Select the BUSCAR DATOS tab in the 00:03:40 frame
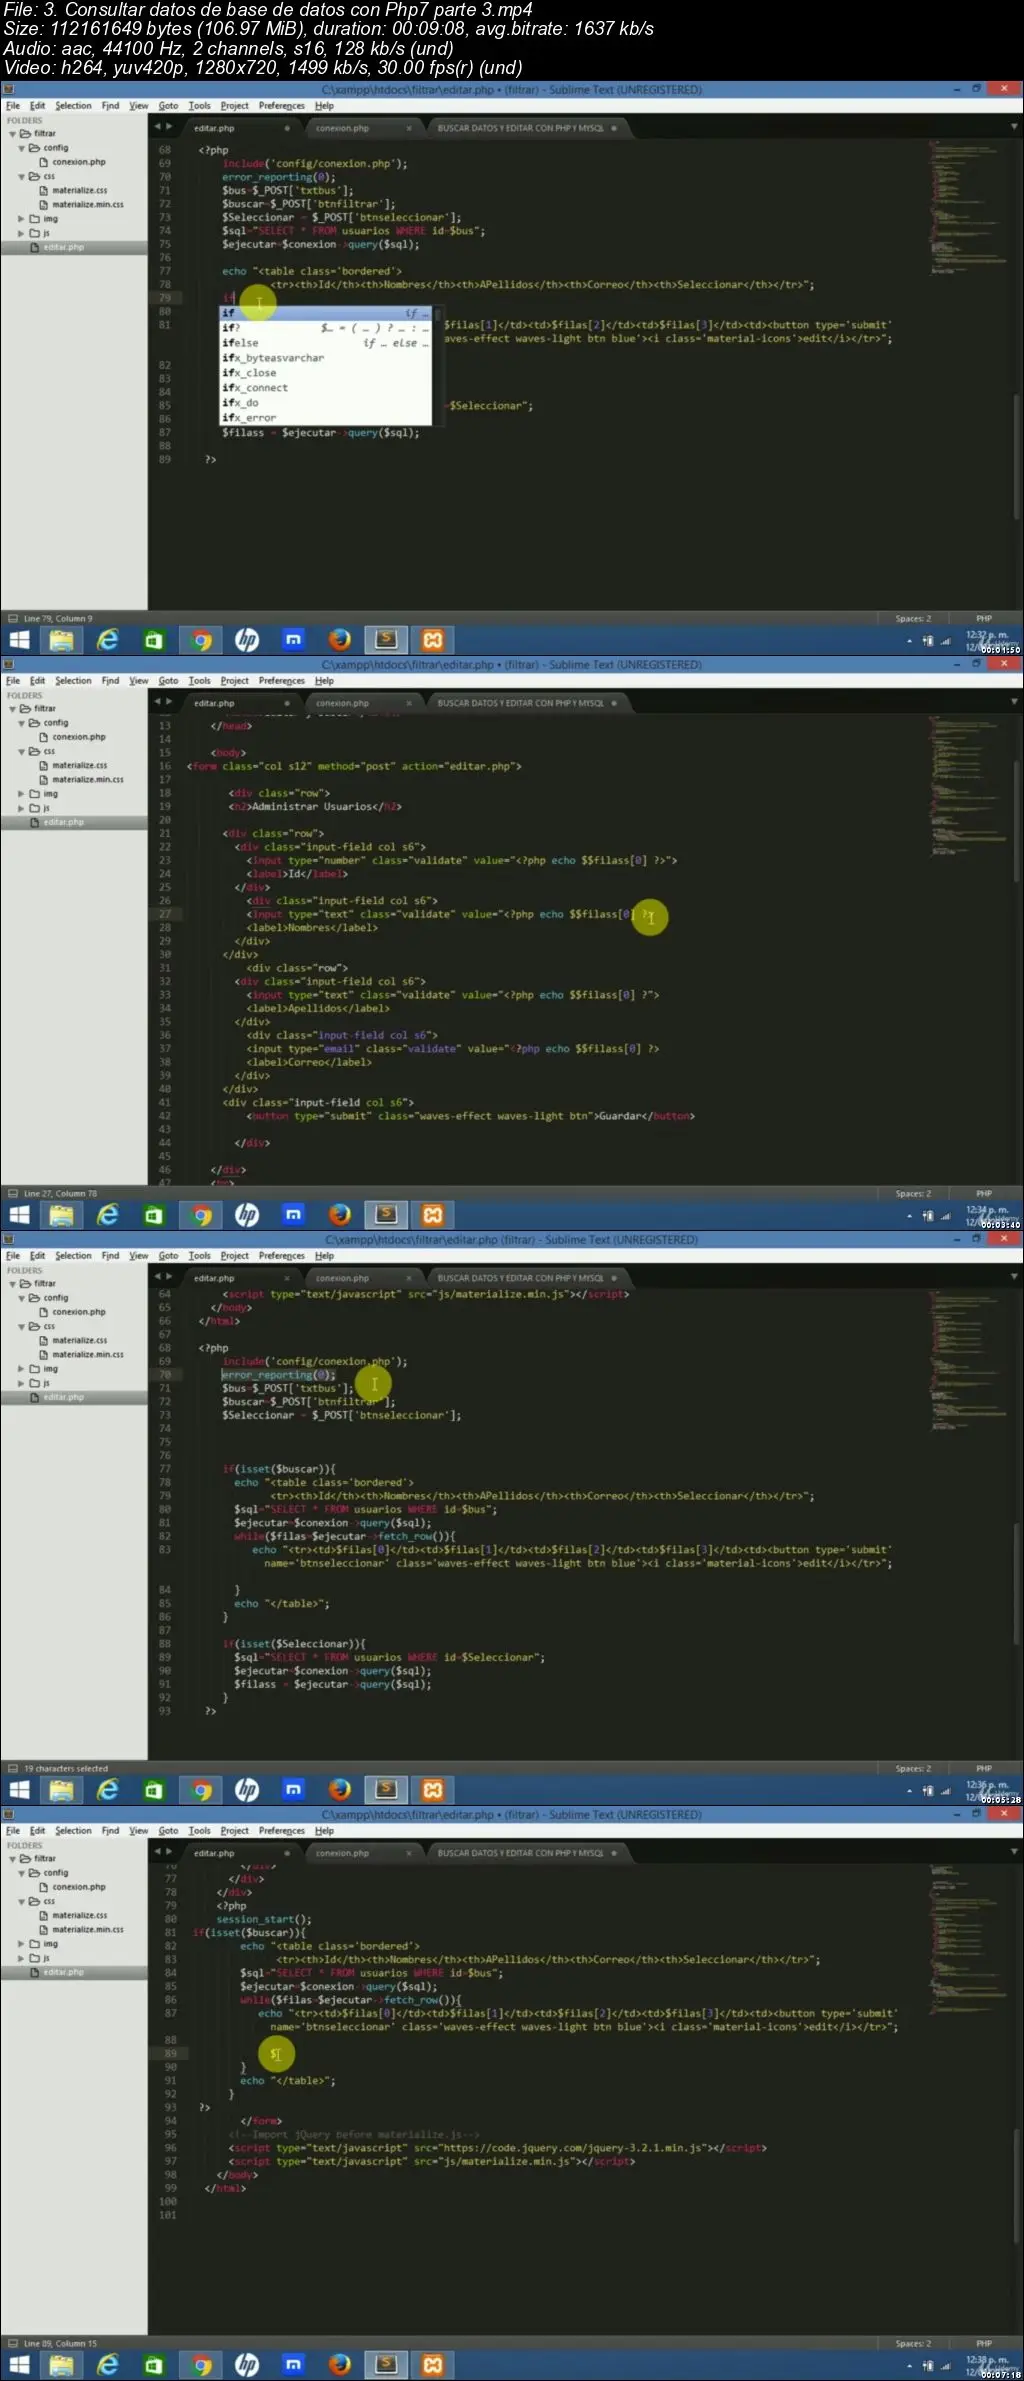This screenshot has height=2381, width=1024. (520, 704)
